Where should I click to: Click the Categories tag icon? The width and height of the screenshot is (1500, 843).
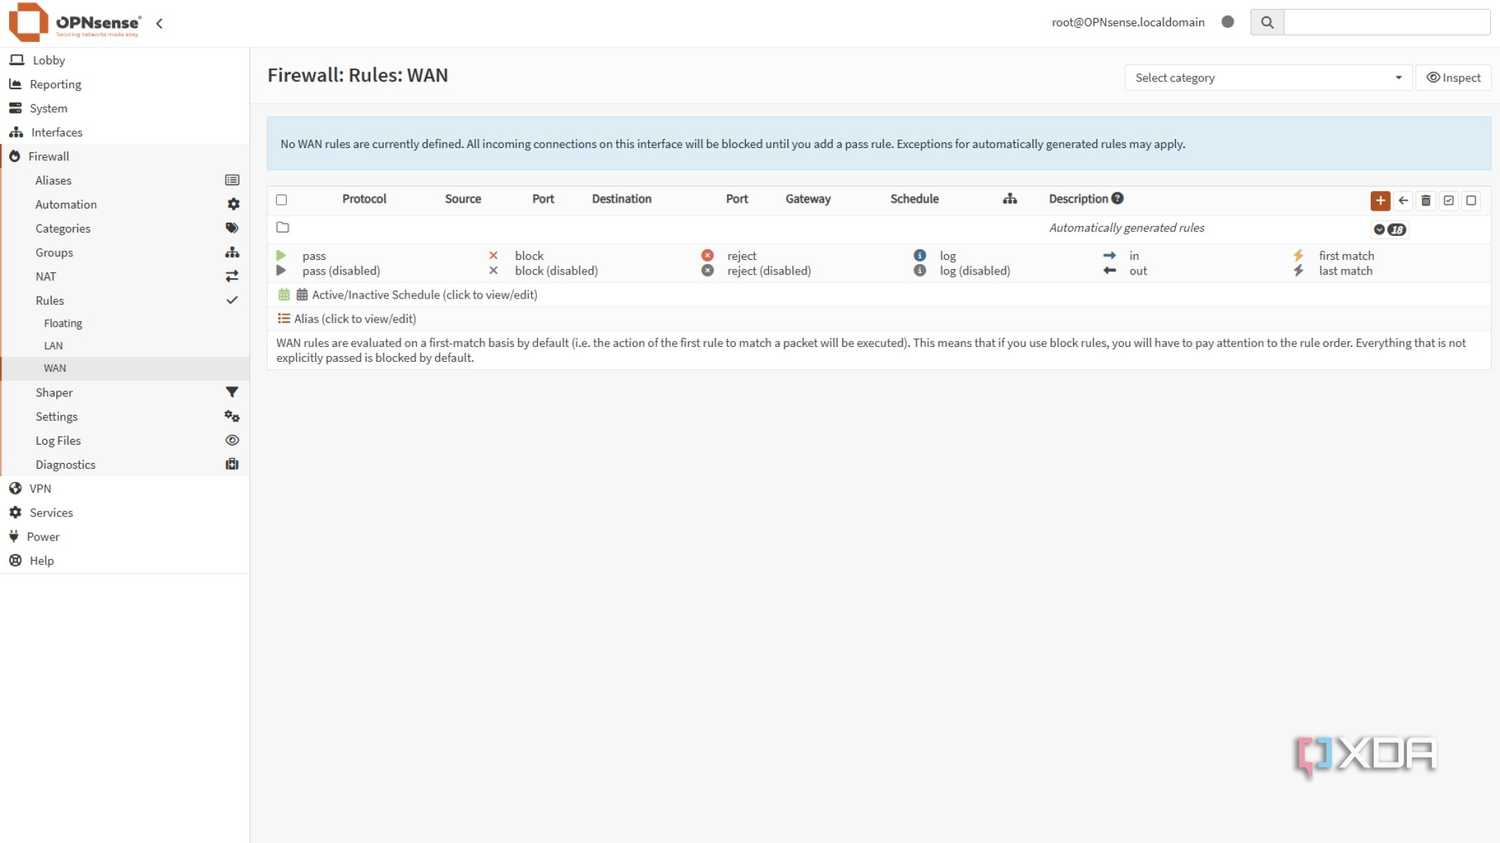pos(232,228)
